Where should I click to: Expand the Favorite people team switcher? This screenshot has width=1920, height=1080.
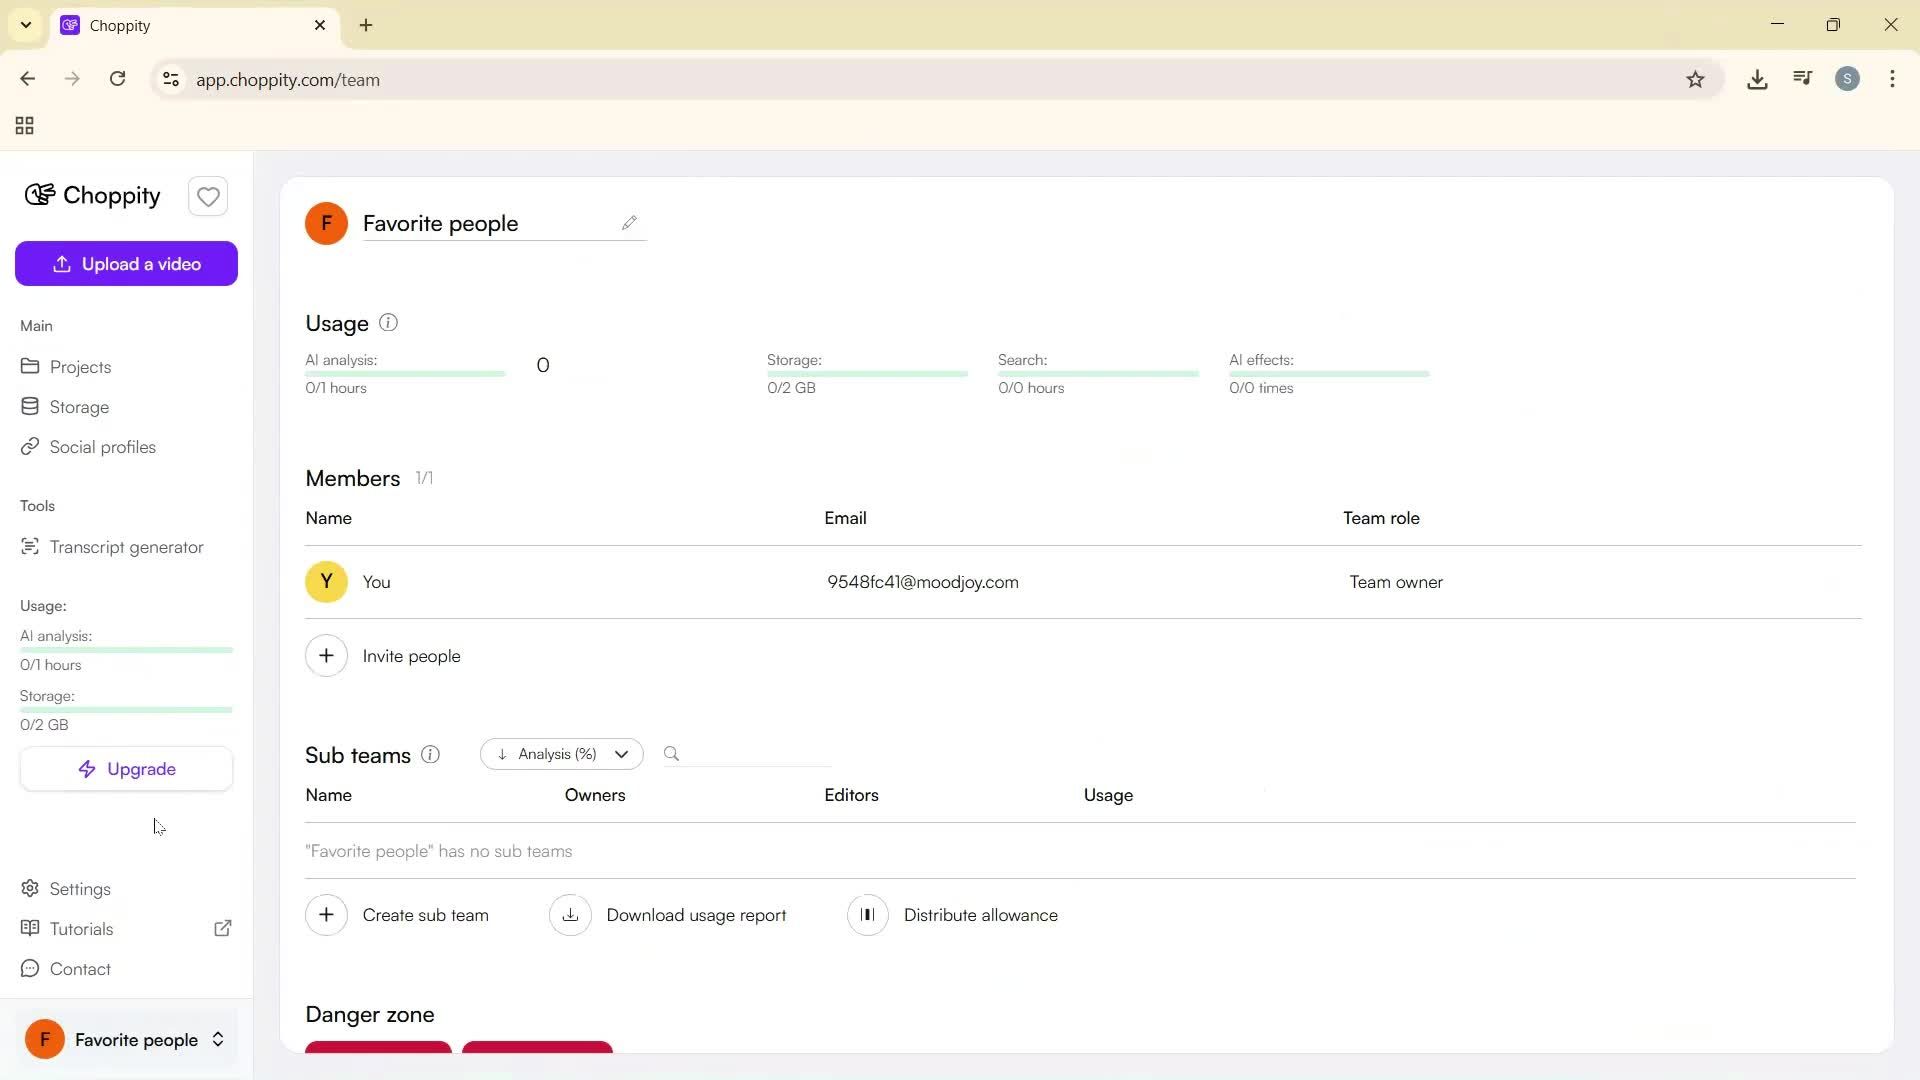pyautogui.click(x=217, y=1040)
